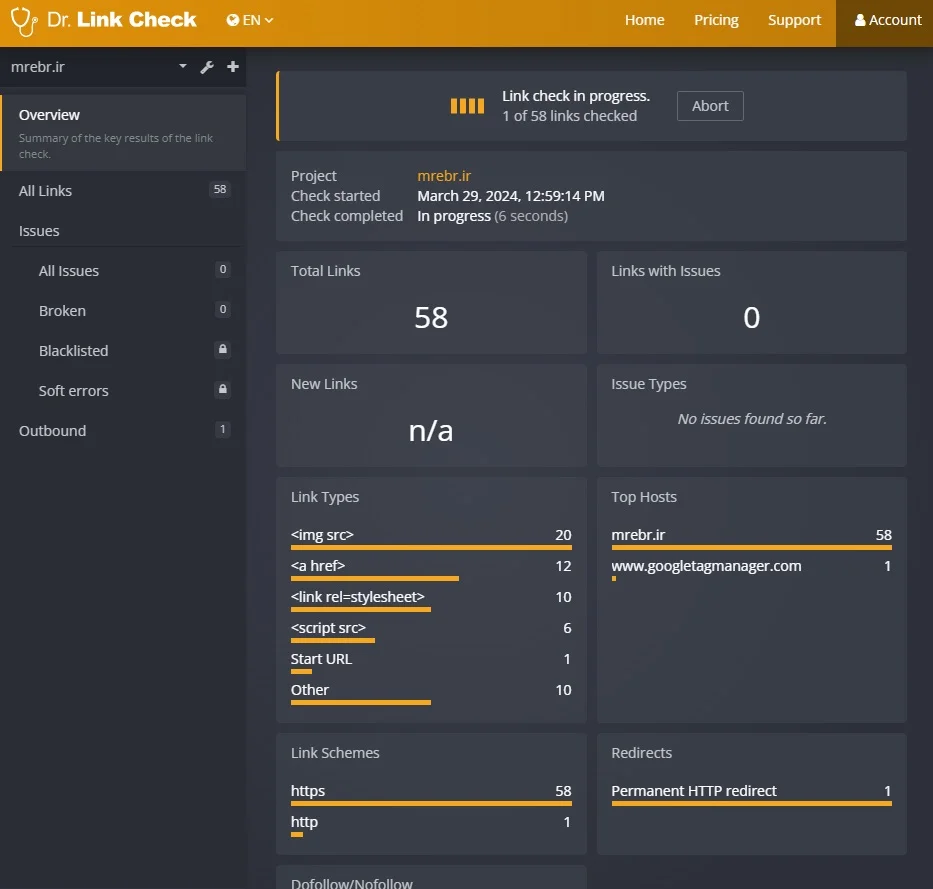
Task: Filter links by https scheme
Action: 431,793
